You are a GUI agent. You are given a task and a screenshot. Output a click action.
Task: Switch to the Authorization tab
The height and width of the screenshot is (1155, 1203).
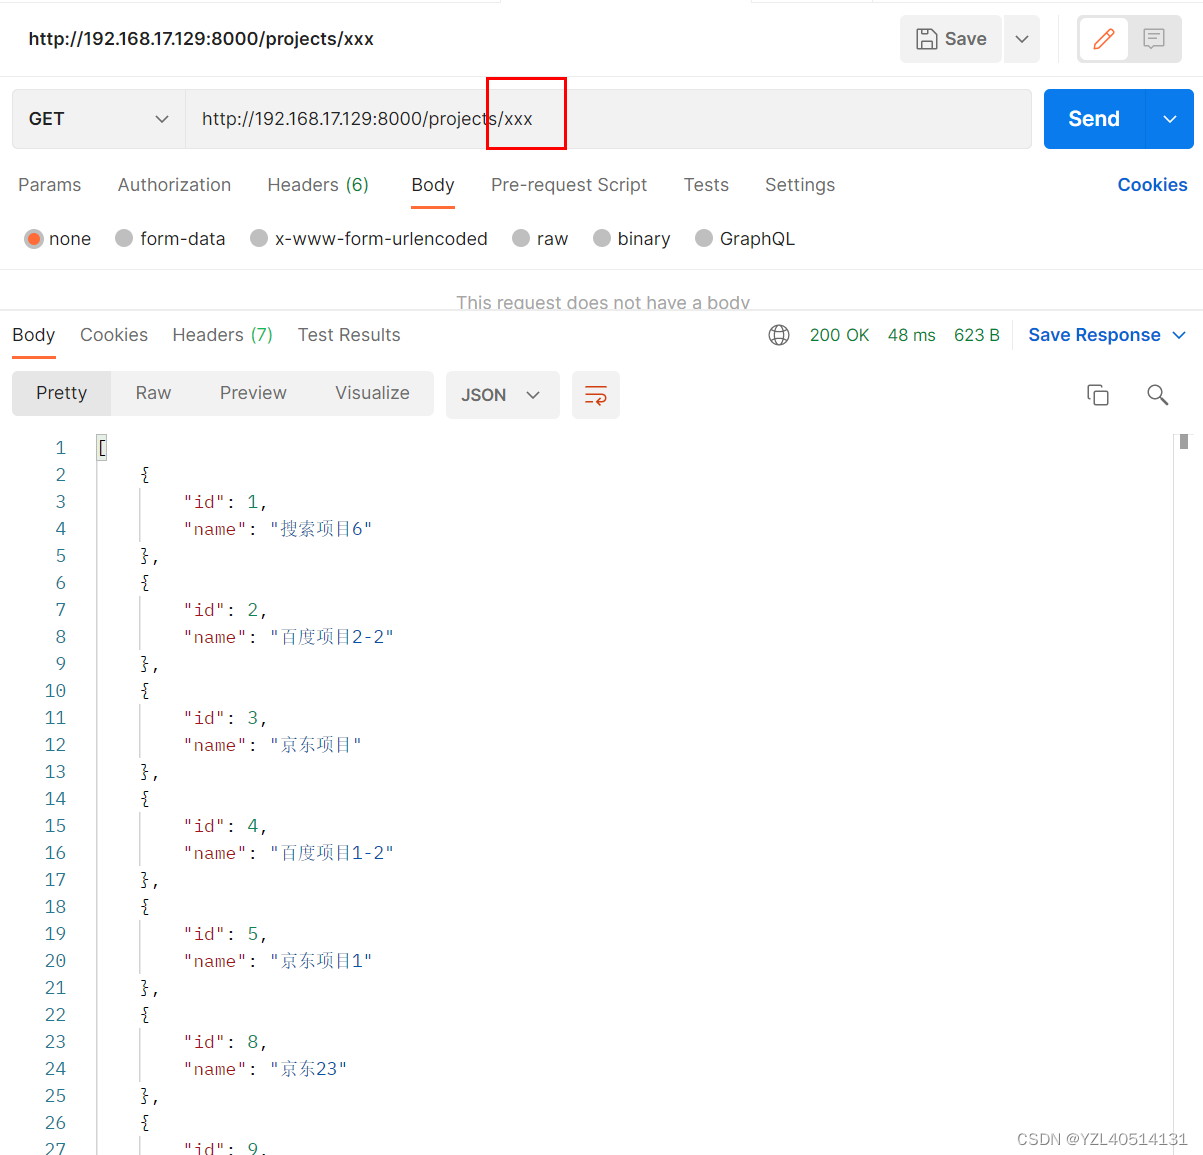tap(174, 185)
